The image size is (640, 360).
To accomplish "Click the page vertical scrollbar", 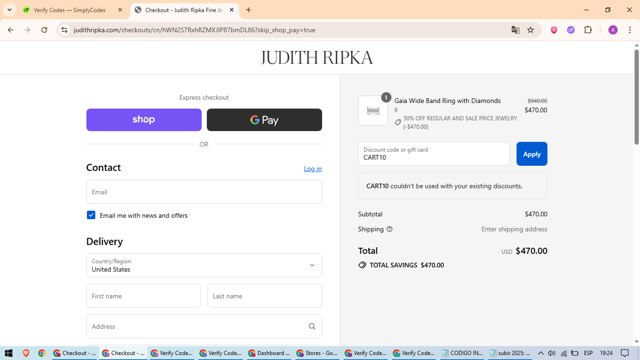I will click(x=636, y=97).
